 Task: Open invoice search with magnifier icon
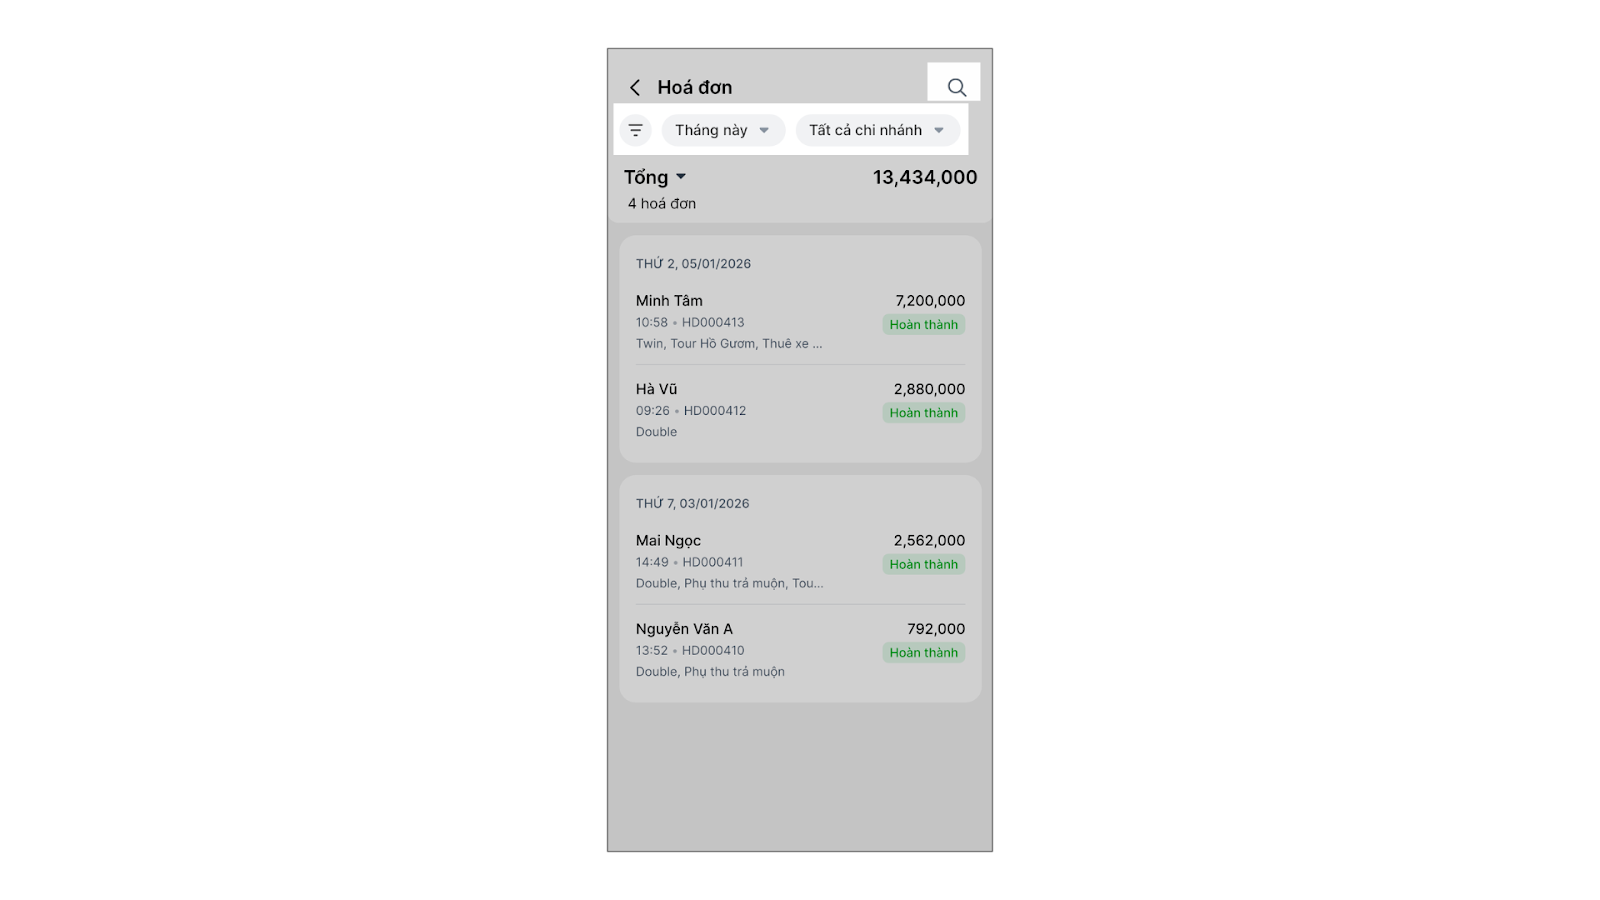pyautogui.click(x=956, y=88)
